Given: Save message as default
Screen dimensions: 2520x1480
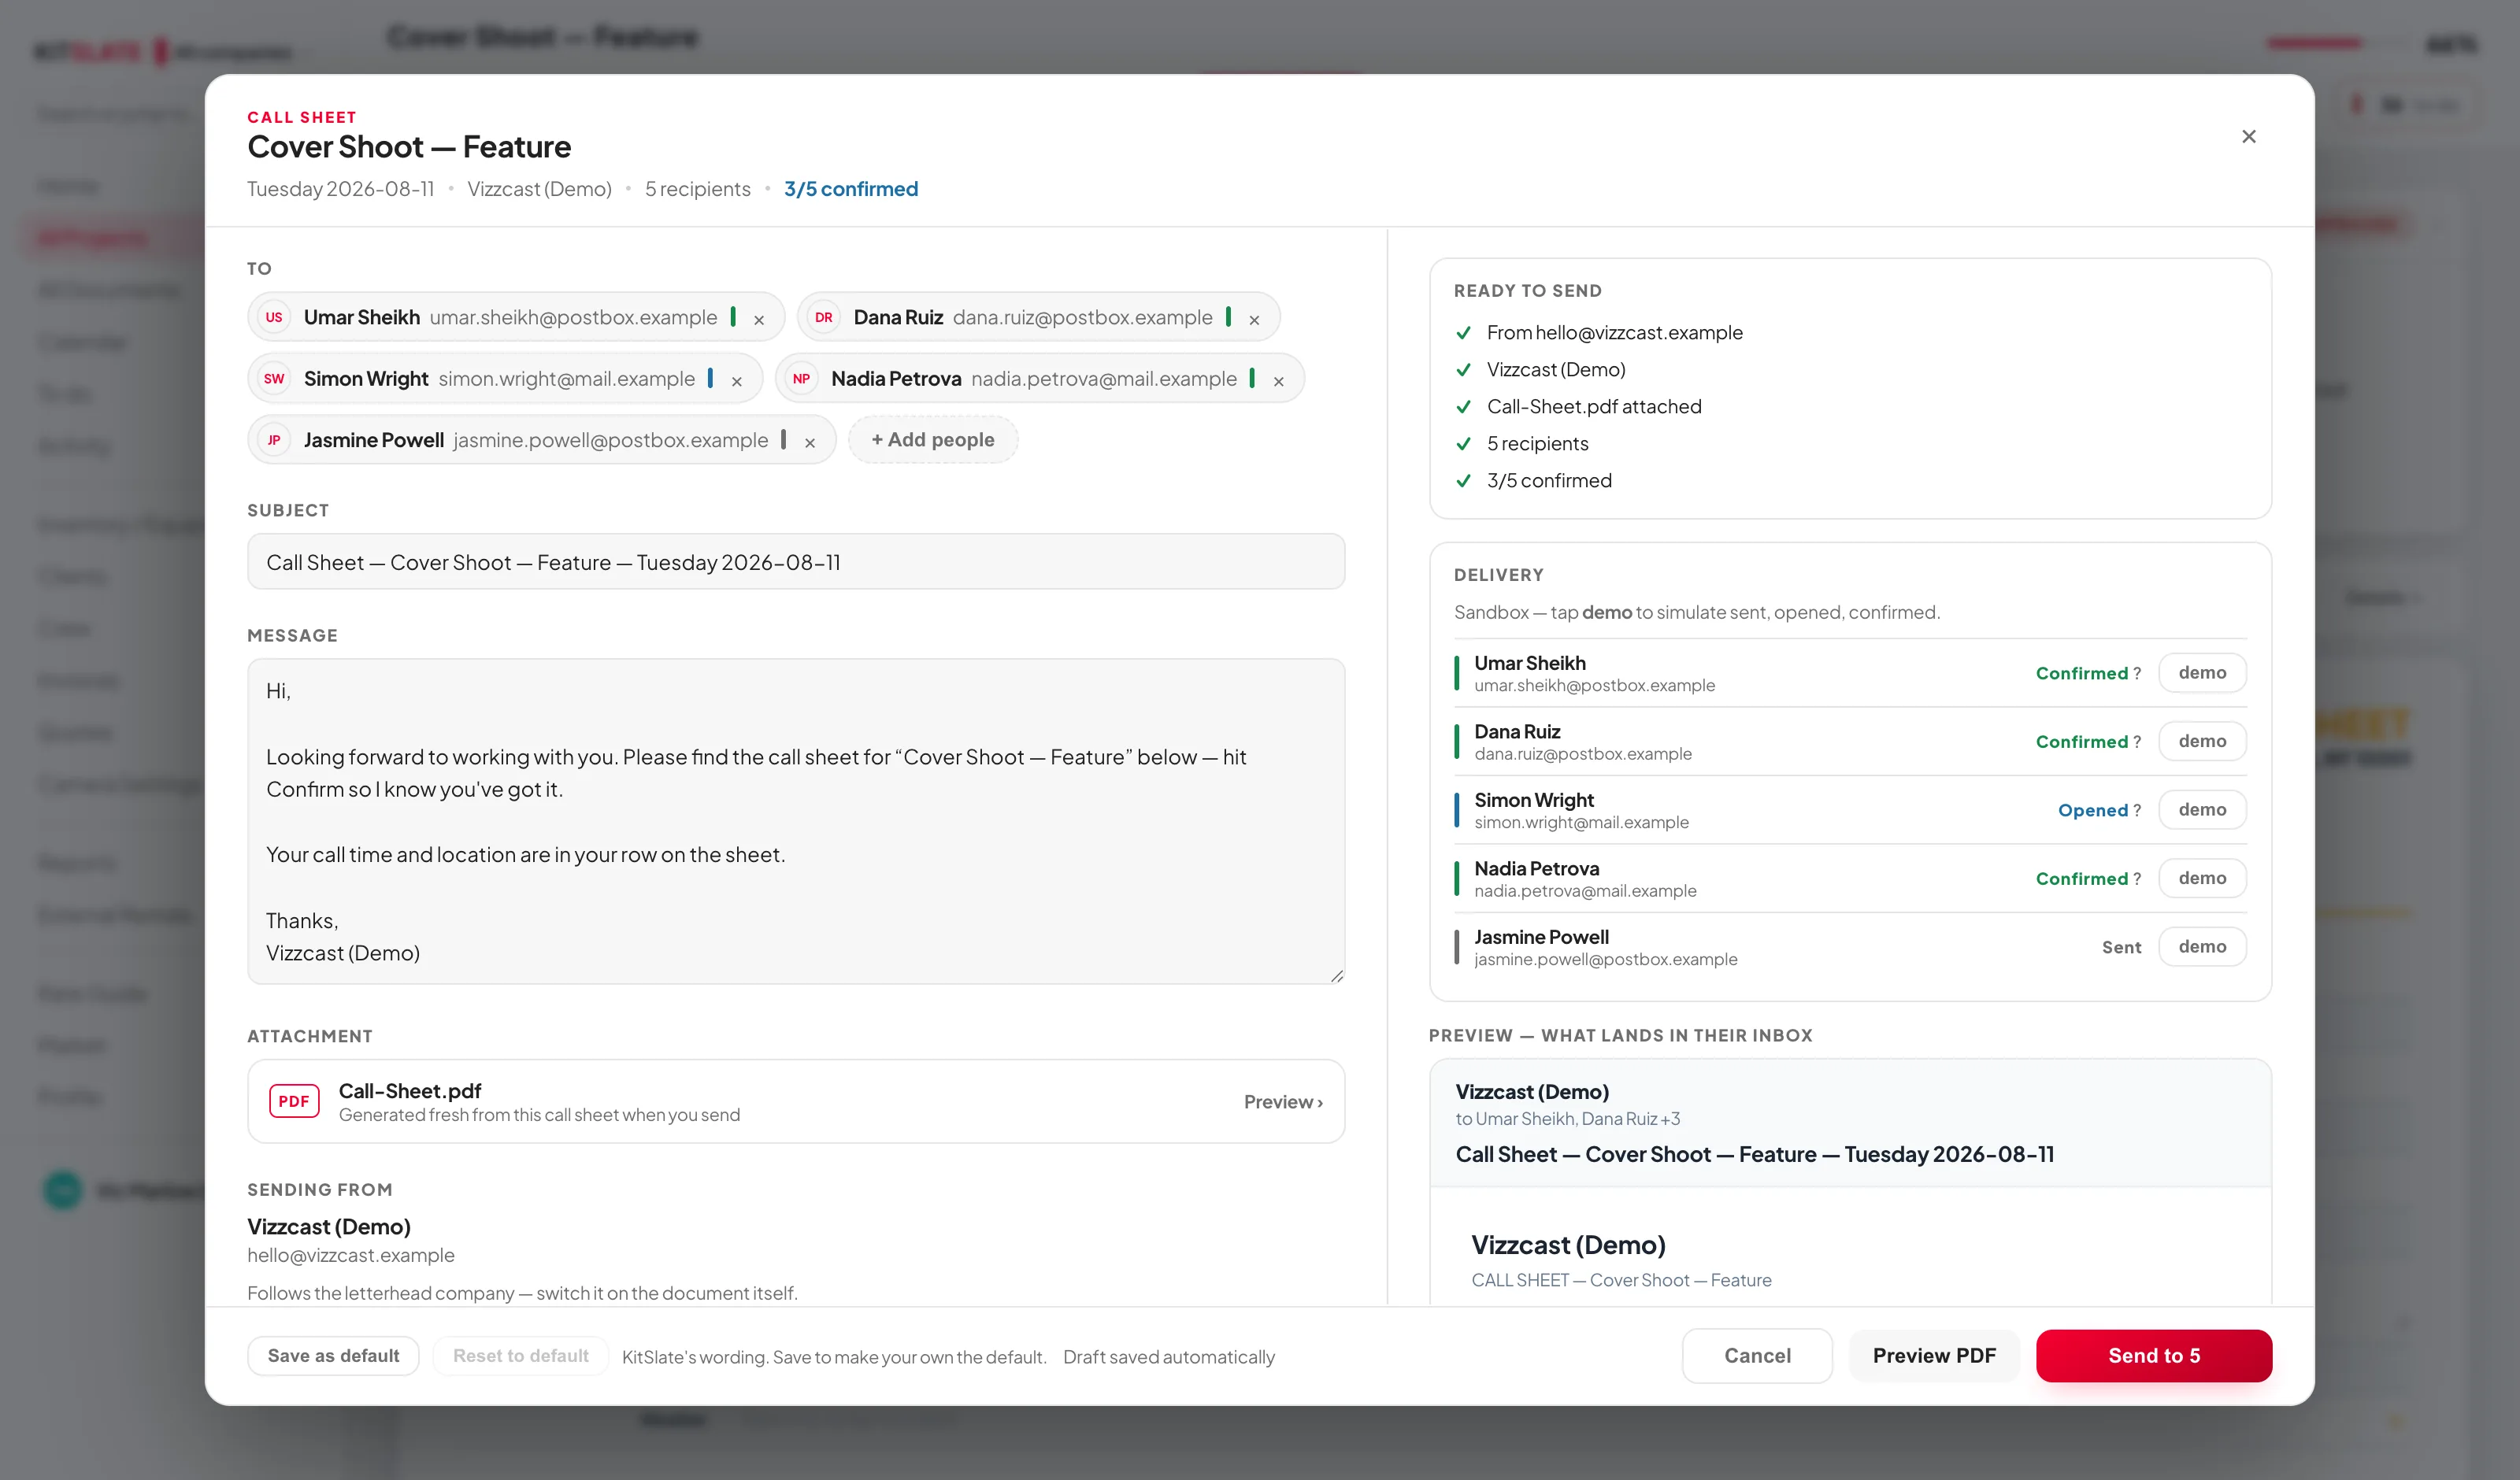Looking at the screenshot, I should tap(333, 1356).
